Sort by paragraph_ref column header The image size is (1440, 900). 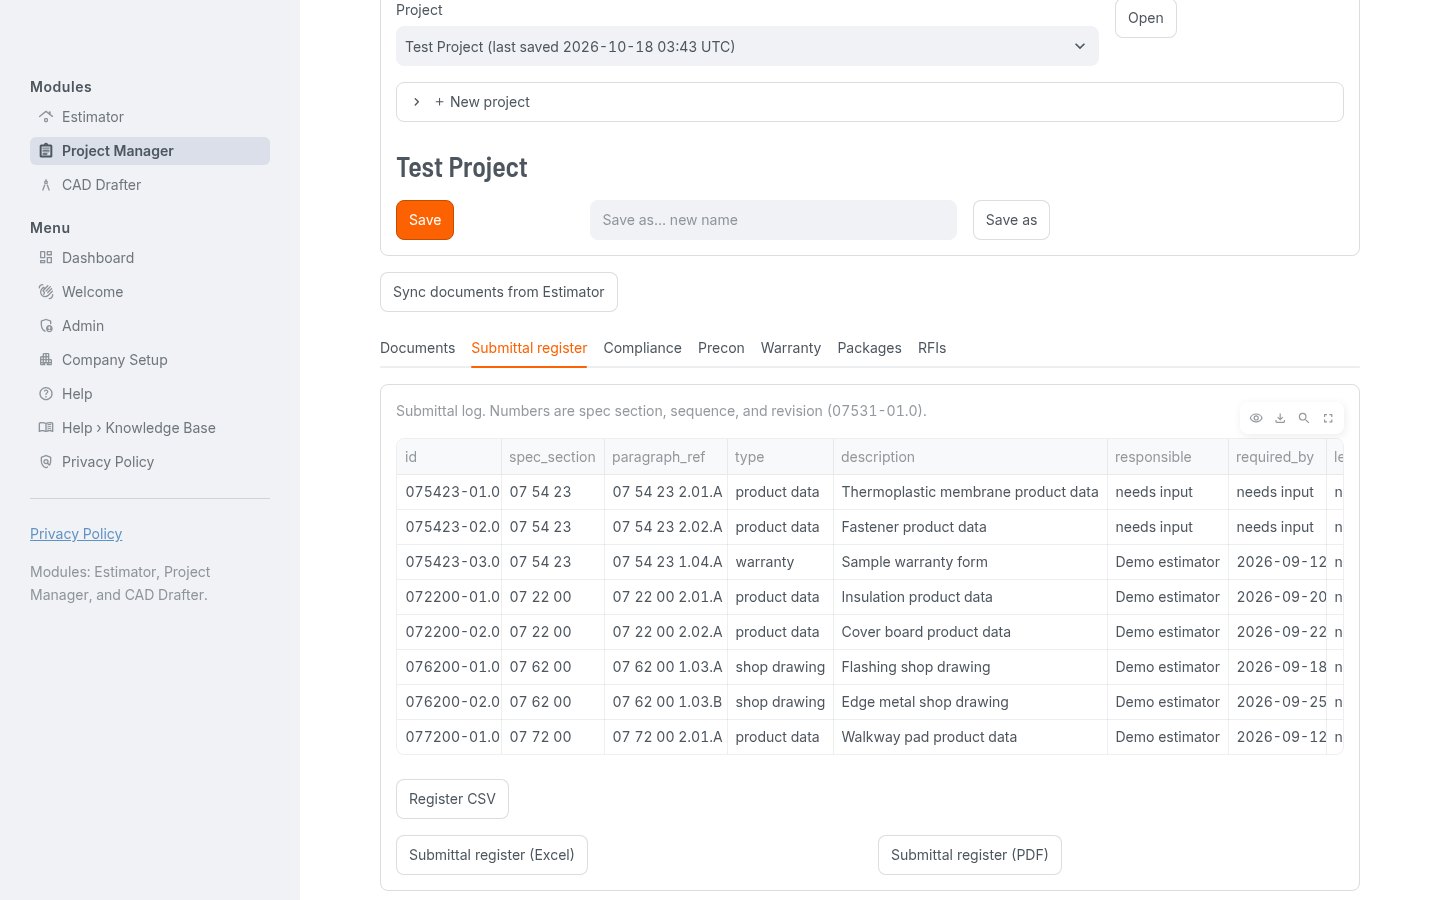tap(665, 457)
